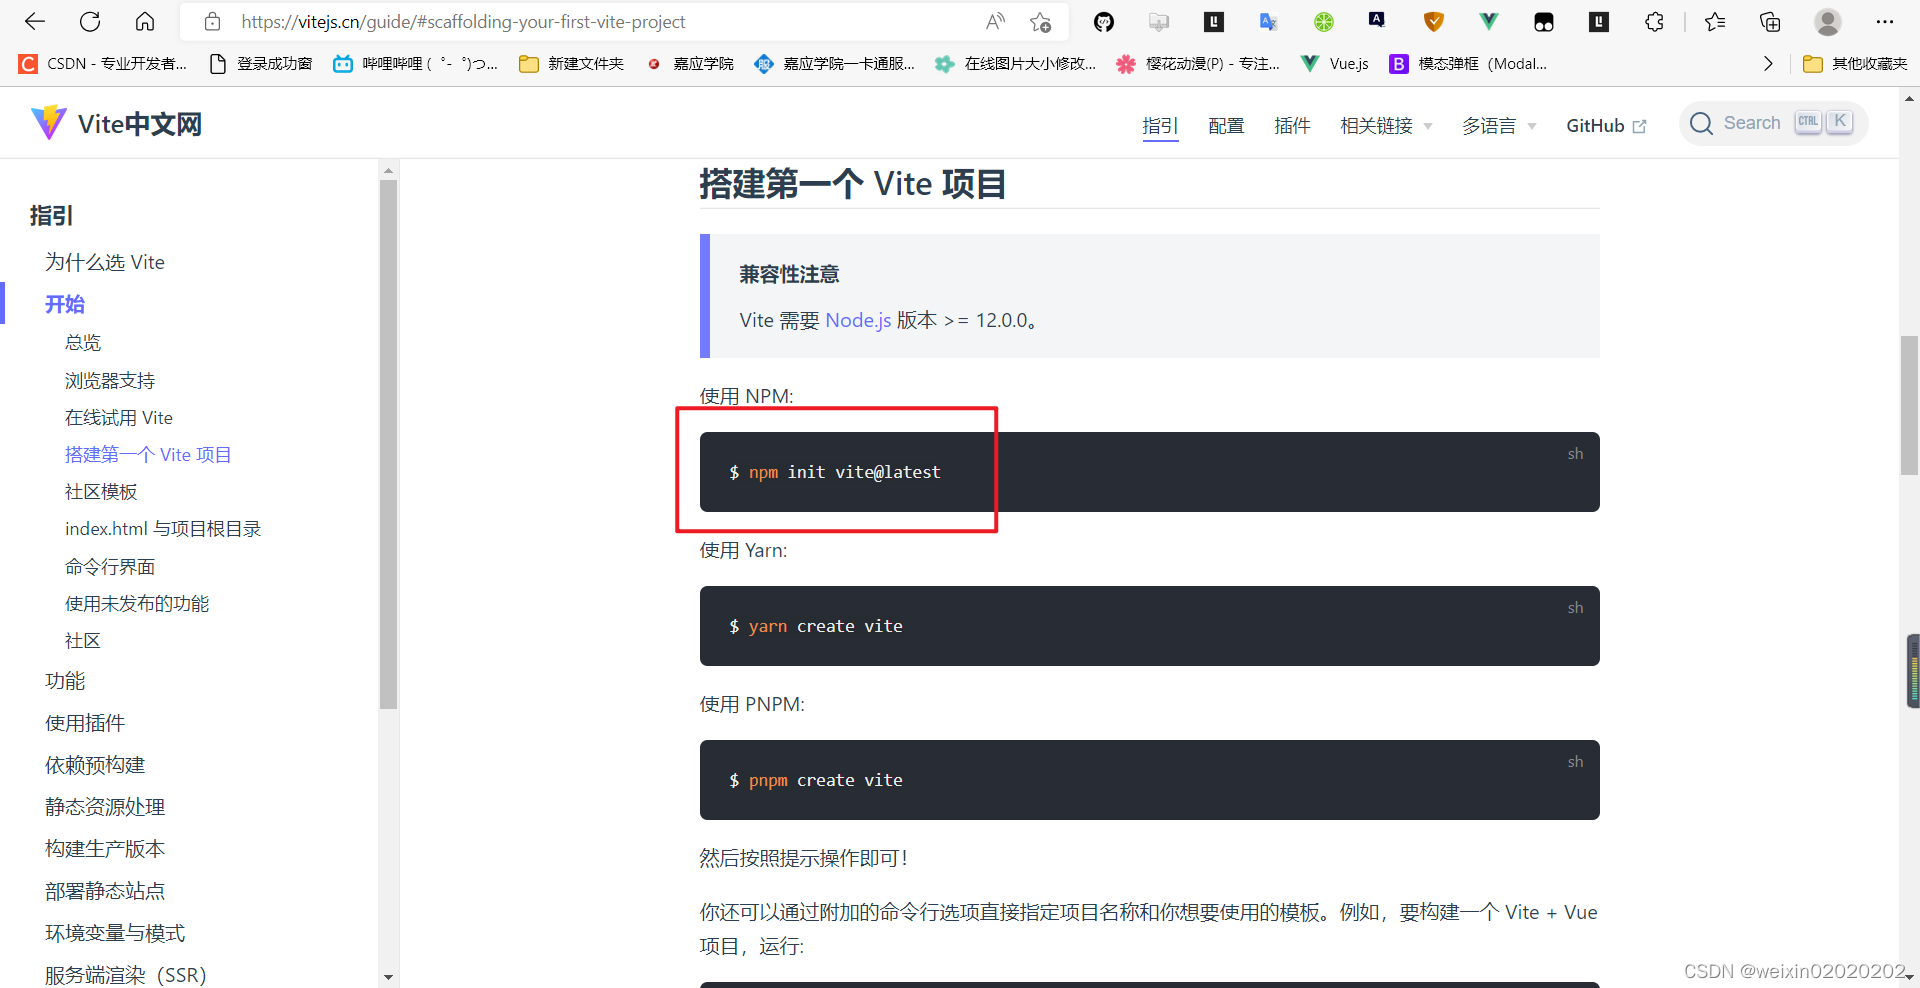The width and height of the screenshot is (1920, 988).
Task: Open 为什么选 Vite in sidebar
Action: (x=105, y=262)
